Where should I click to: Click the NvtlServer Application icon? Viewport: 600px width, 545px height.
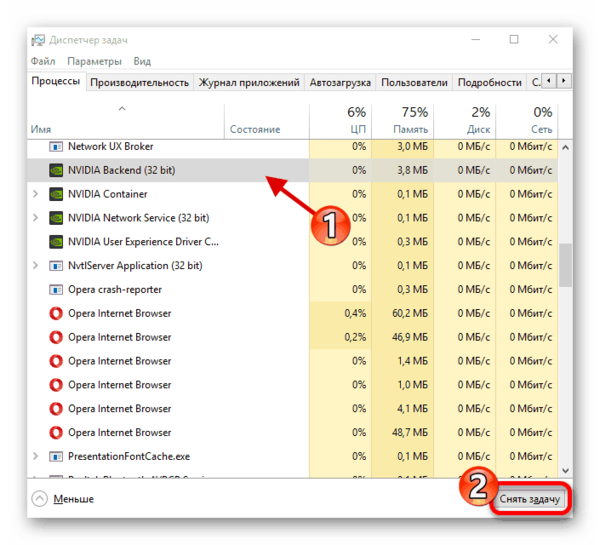[56, 266]
